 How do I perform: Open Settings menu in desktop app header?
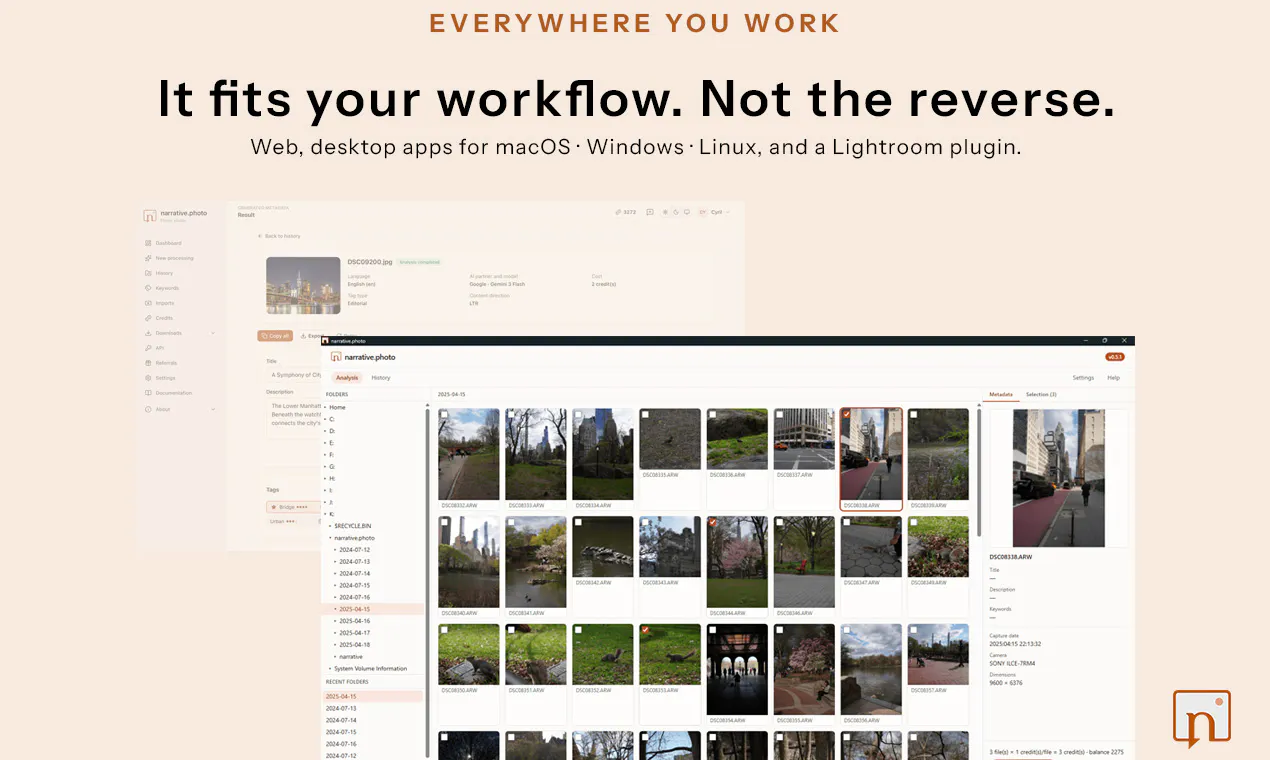pos(1083,378)
